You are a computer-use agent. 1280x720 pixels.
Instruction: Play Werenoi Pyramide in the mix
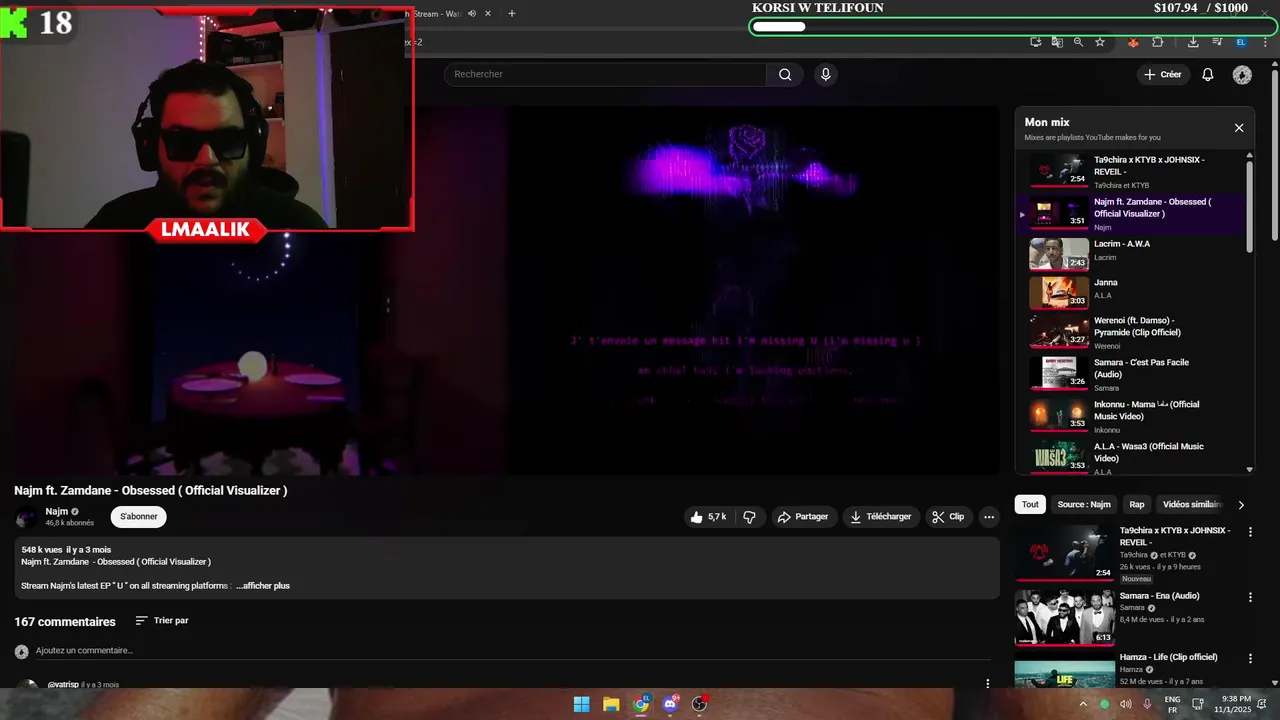pyautogui.click(x=1130, y=332)
